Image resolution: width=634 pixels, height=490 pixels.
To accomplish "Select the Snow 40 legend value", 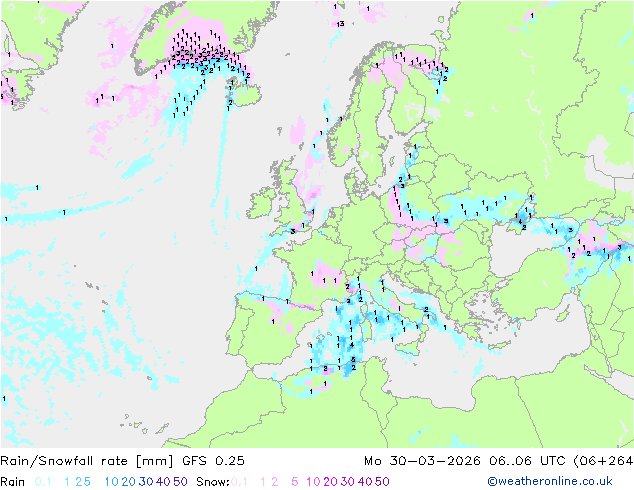I will [365, 482].
